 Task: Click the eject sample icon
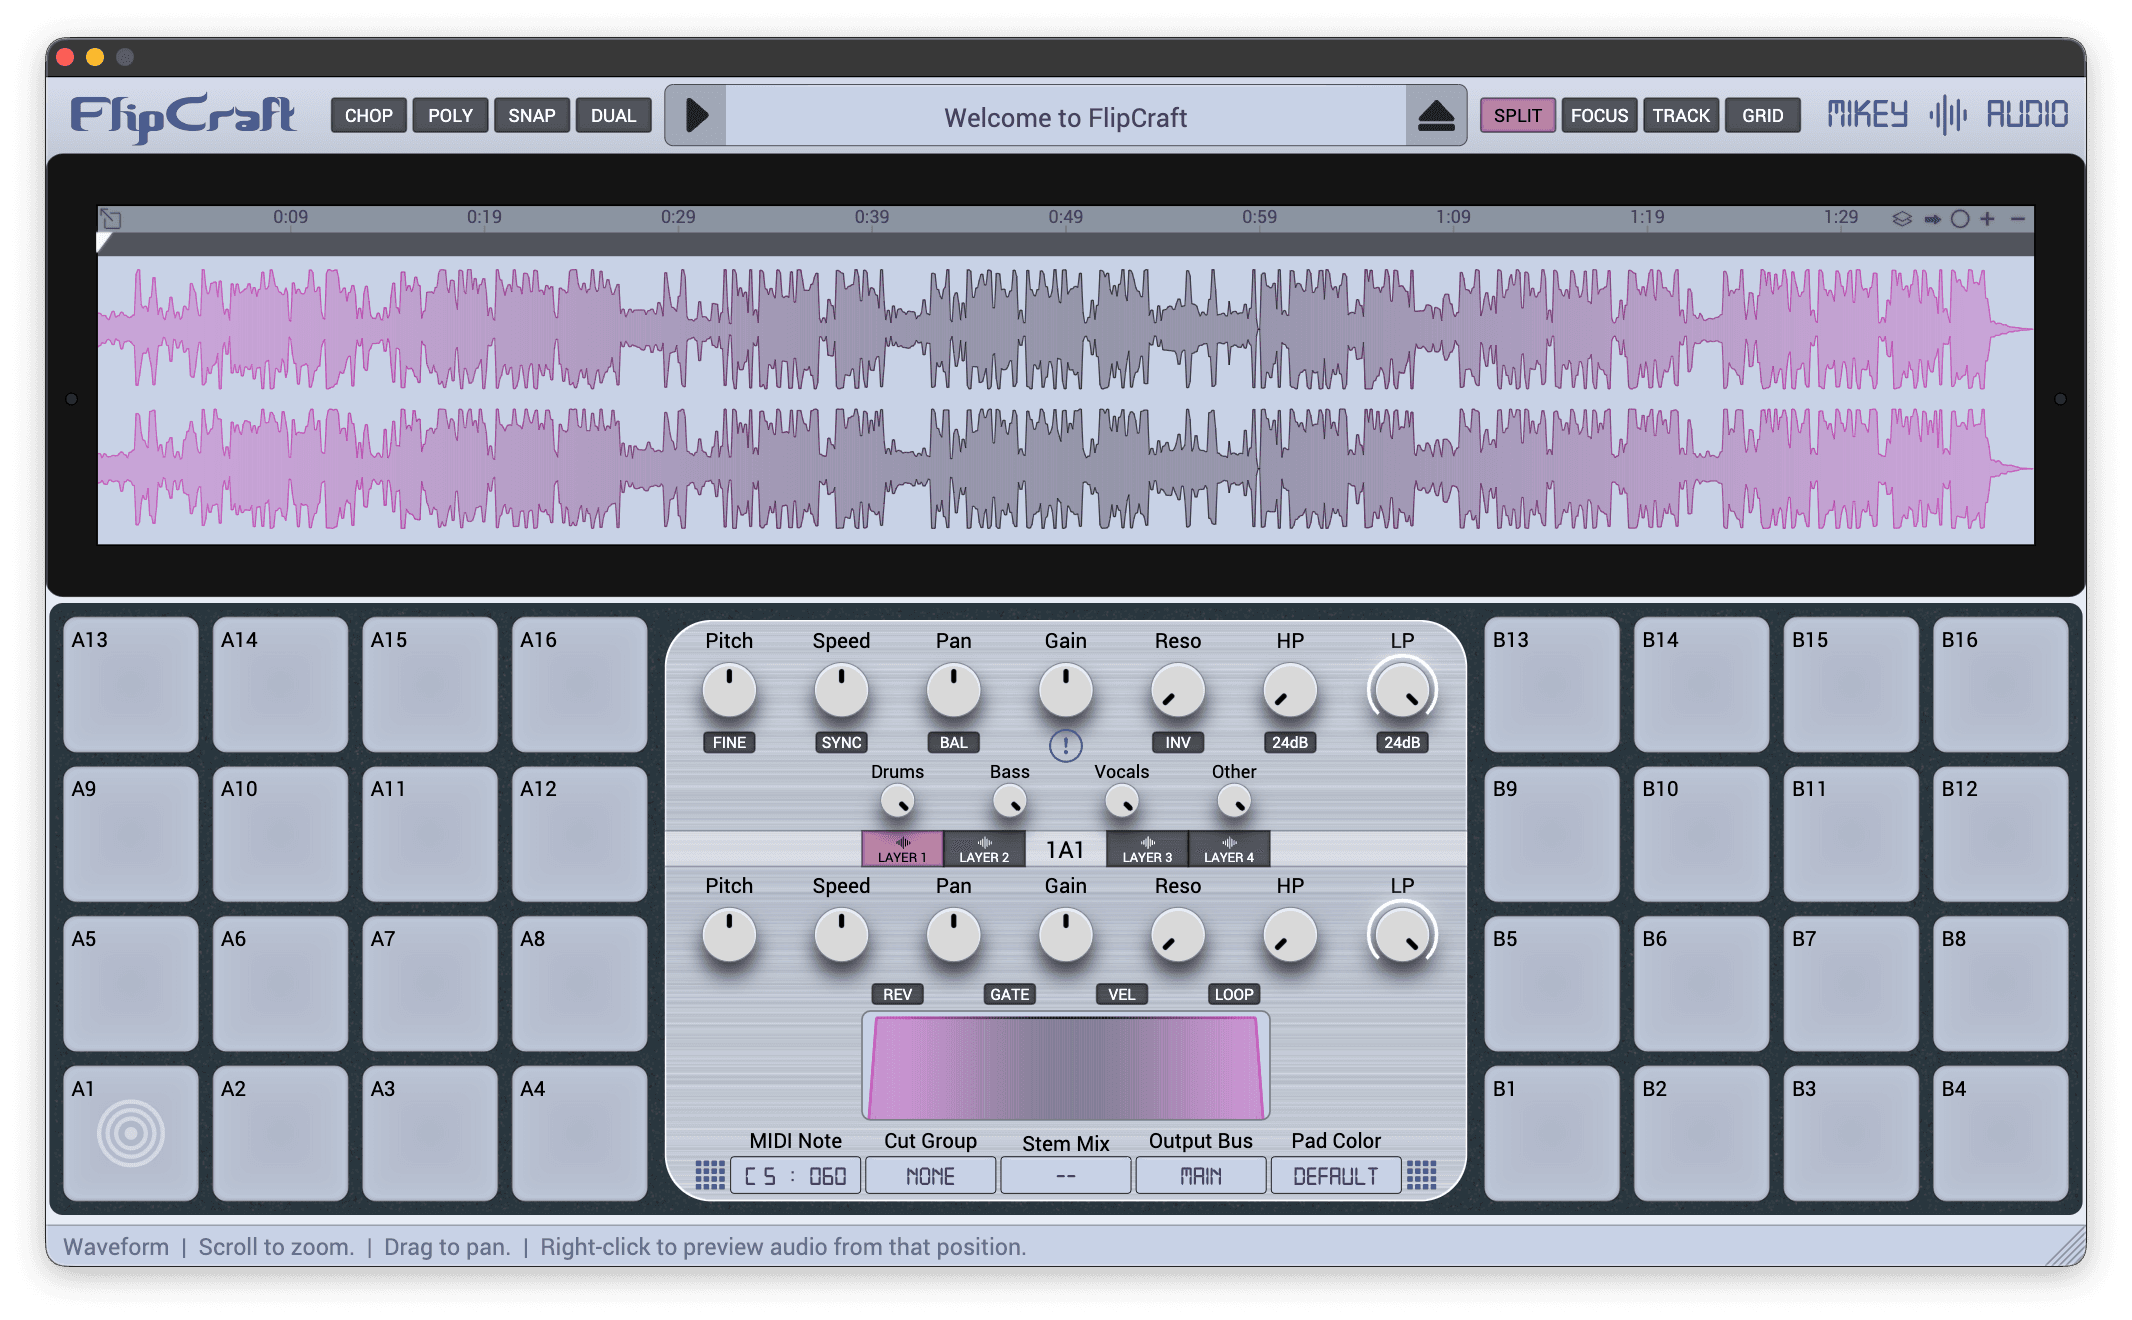click(x=1436, y=116)
